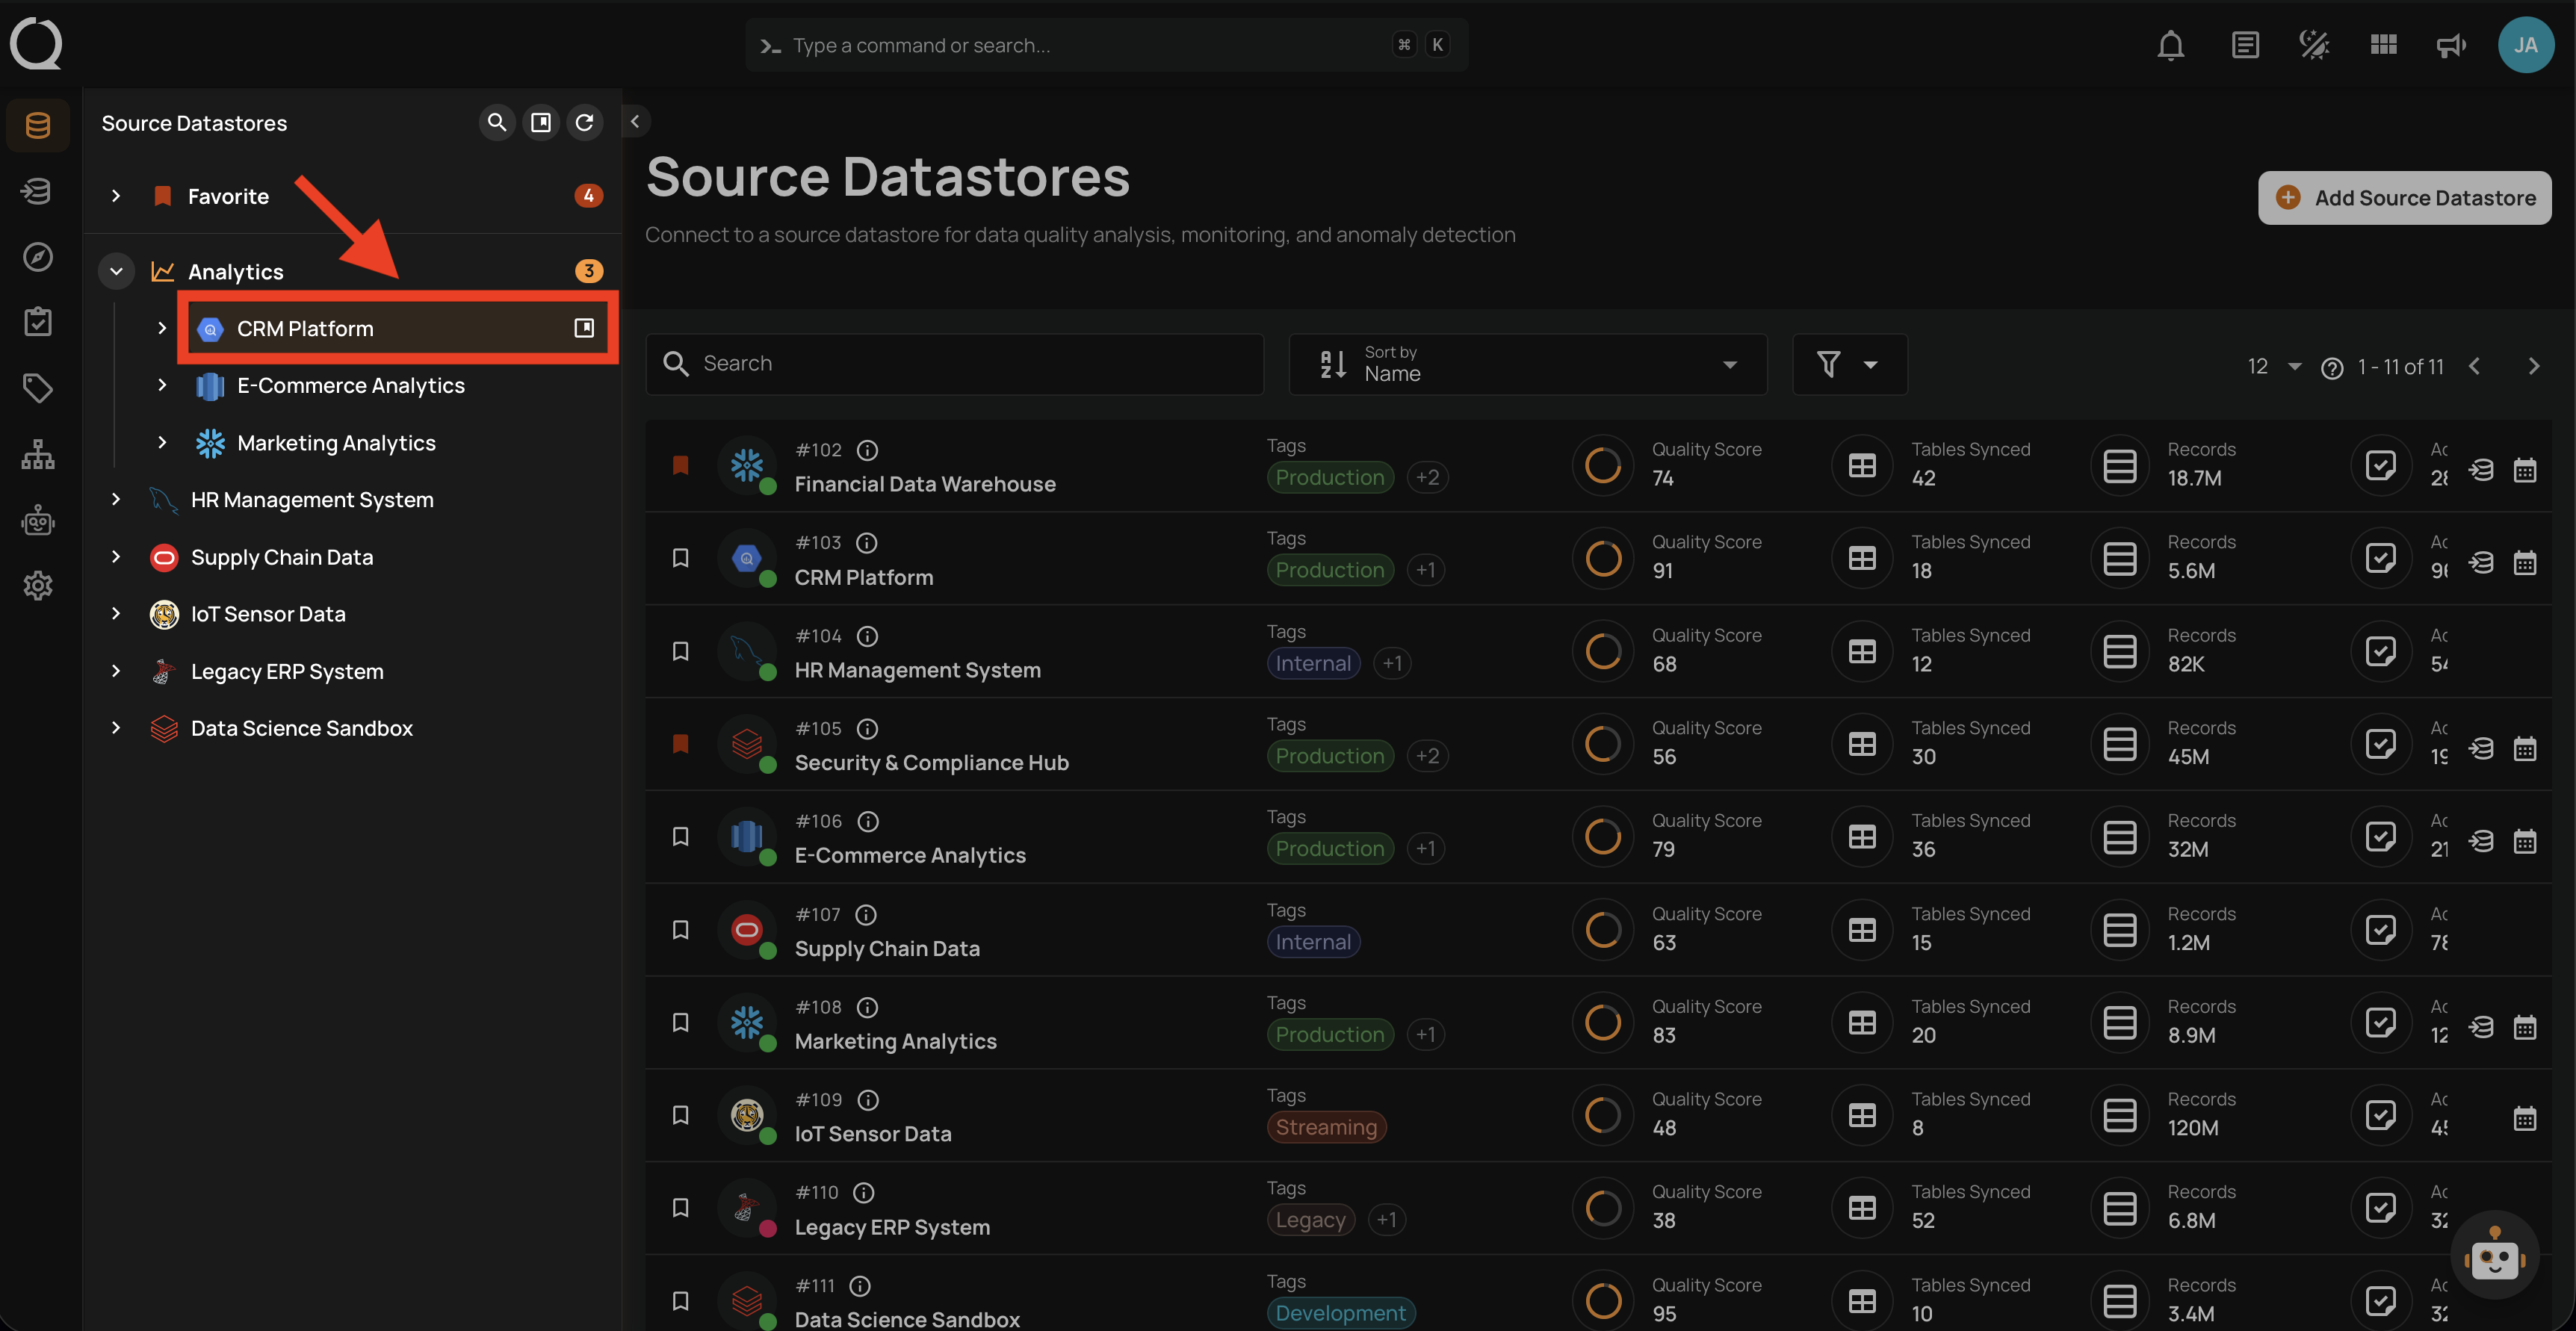Click the Add Source Datastore button
Image resolution: width=2576 pixels, height=1331 pixels.
point(2404,197)
